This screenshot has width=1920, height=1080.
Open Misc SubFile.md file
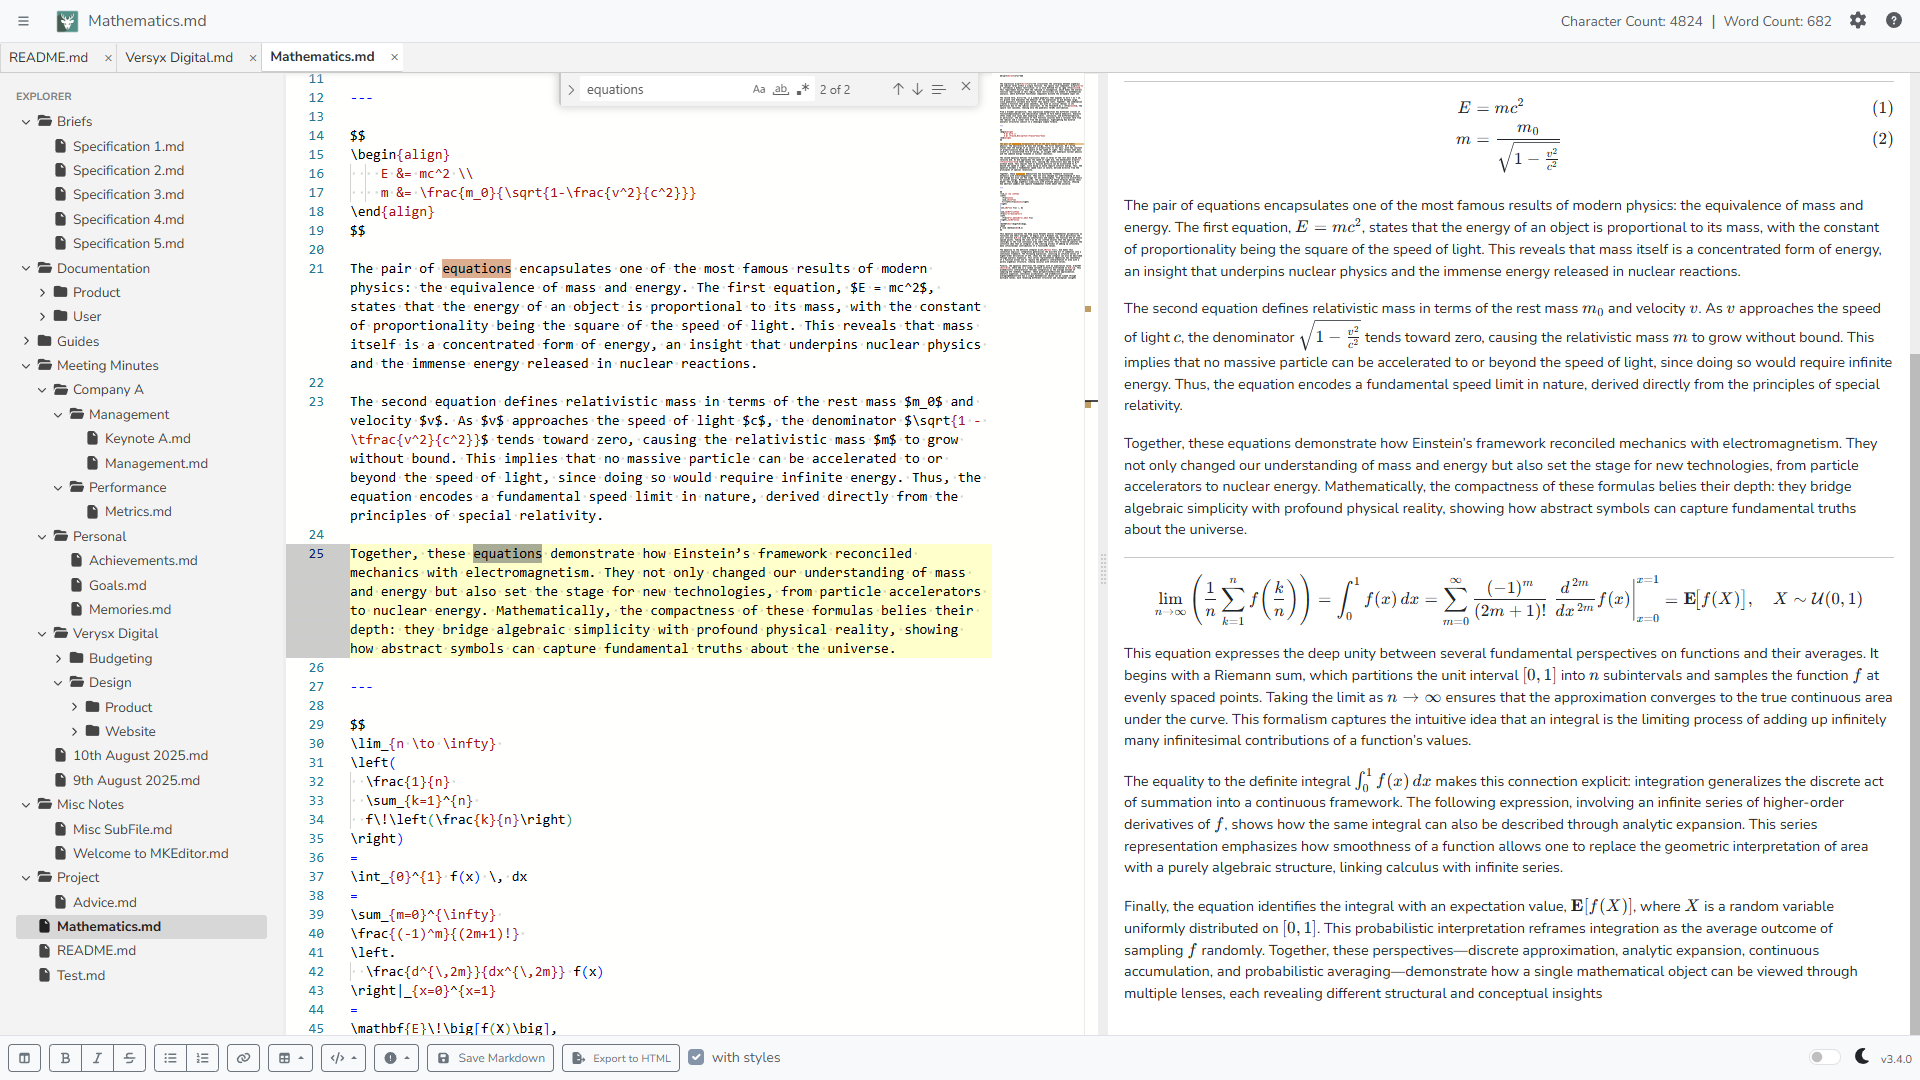coord(122,830)
